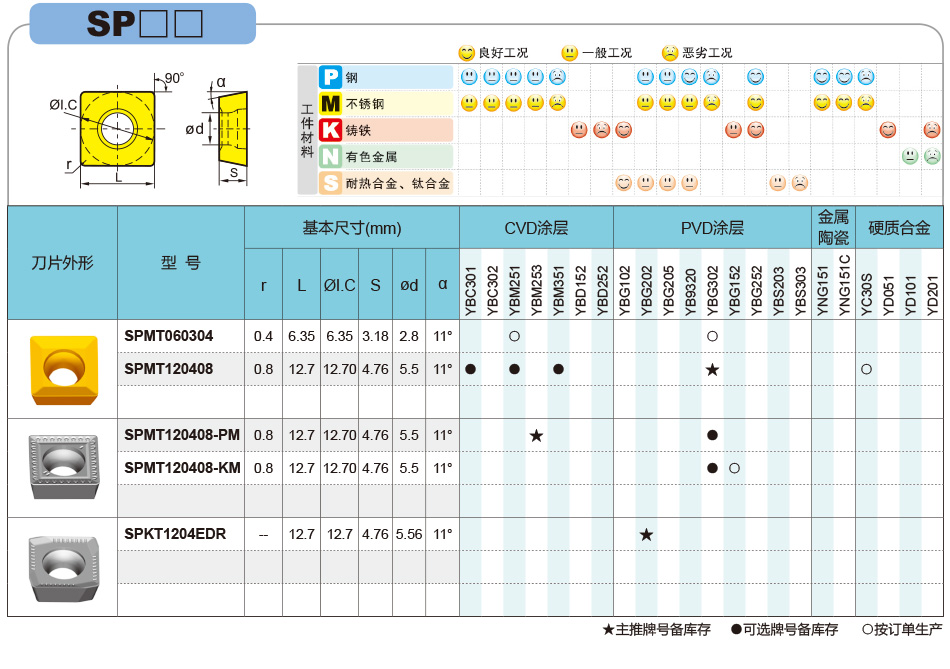Click the YC30S hollow circle for SPMT120408
Viewport: 950px width, 669px height.
(x=866, y=369)
